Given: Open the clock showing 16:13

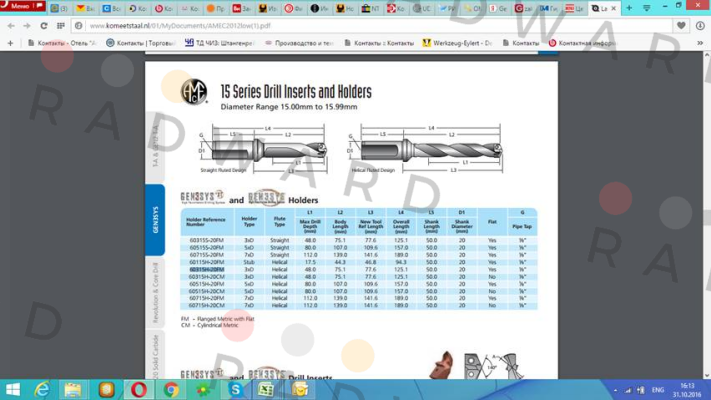Looking at the screenshot, I should pos(687,390).
